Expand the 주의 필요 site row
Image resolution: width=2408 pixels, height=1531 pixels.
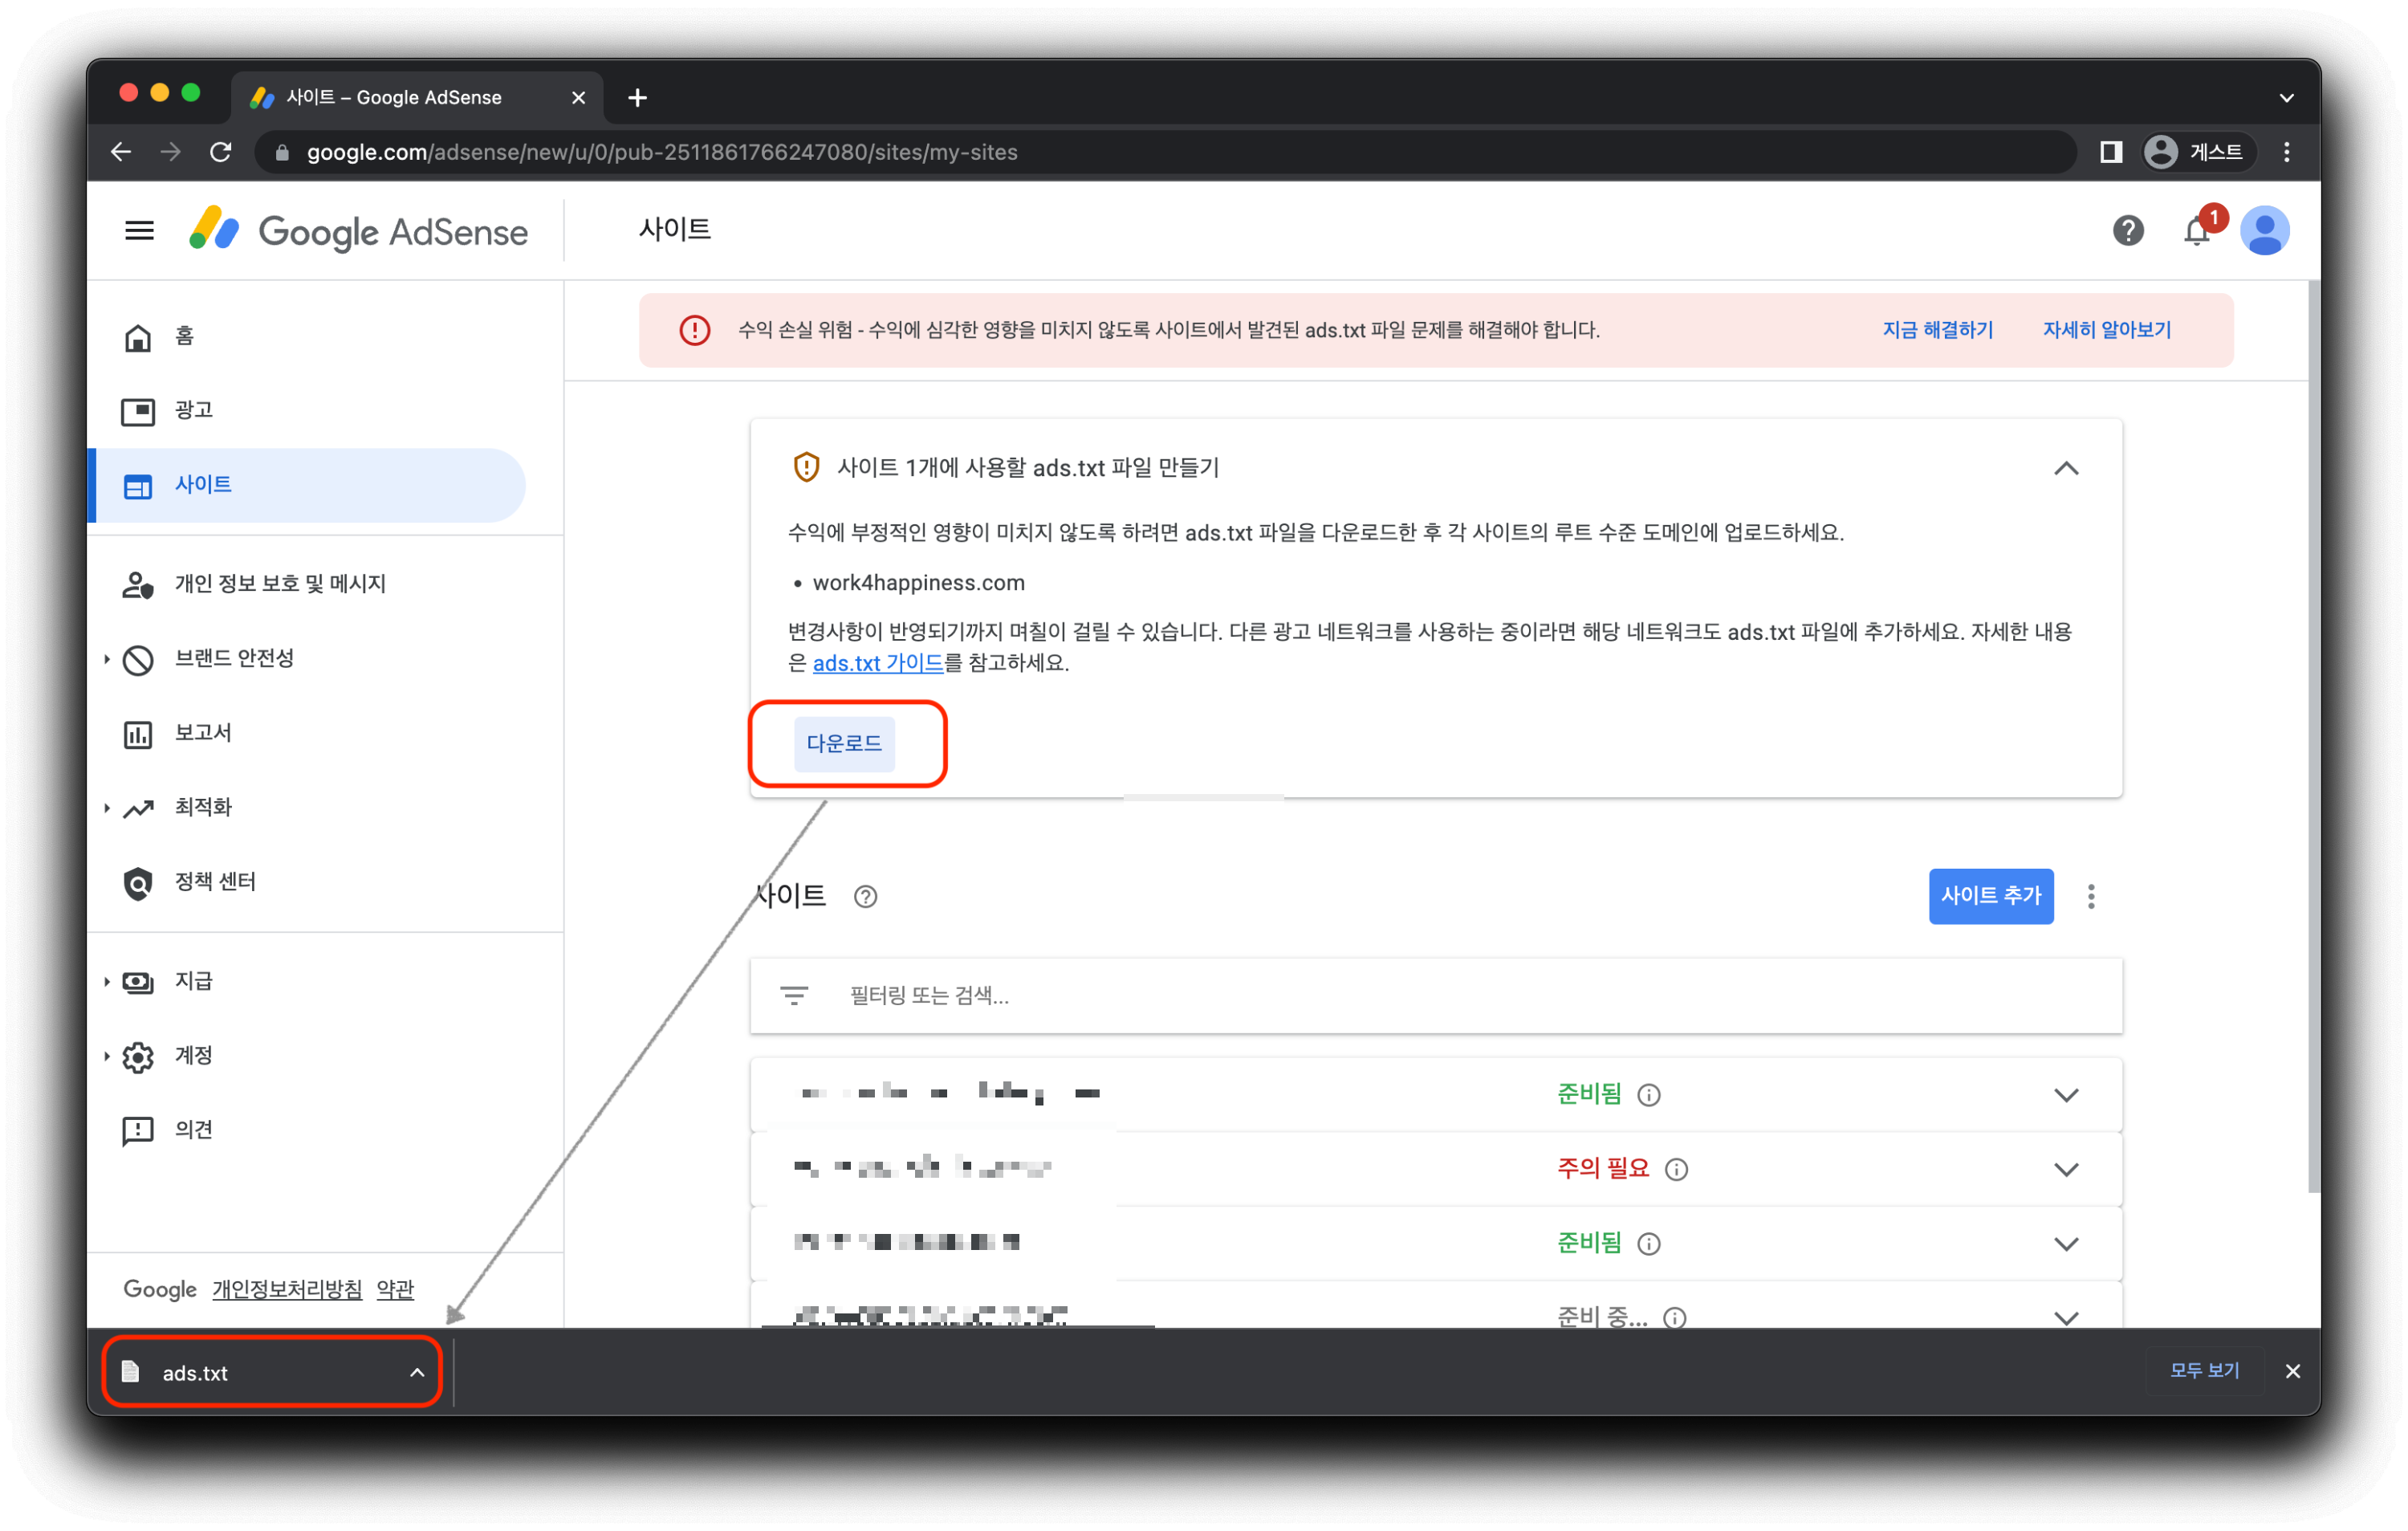tap(2065, 1169)
